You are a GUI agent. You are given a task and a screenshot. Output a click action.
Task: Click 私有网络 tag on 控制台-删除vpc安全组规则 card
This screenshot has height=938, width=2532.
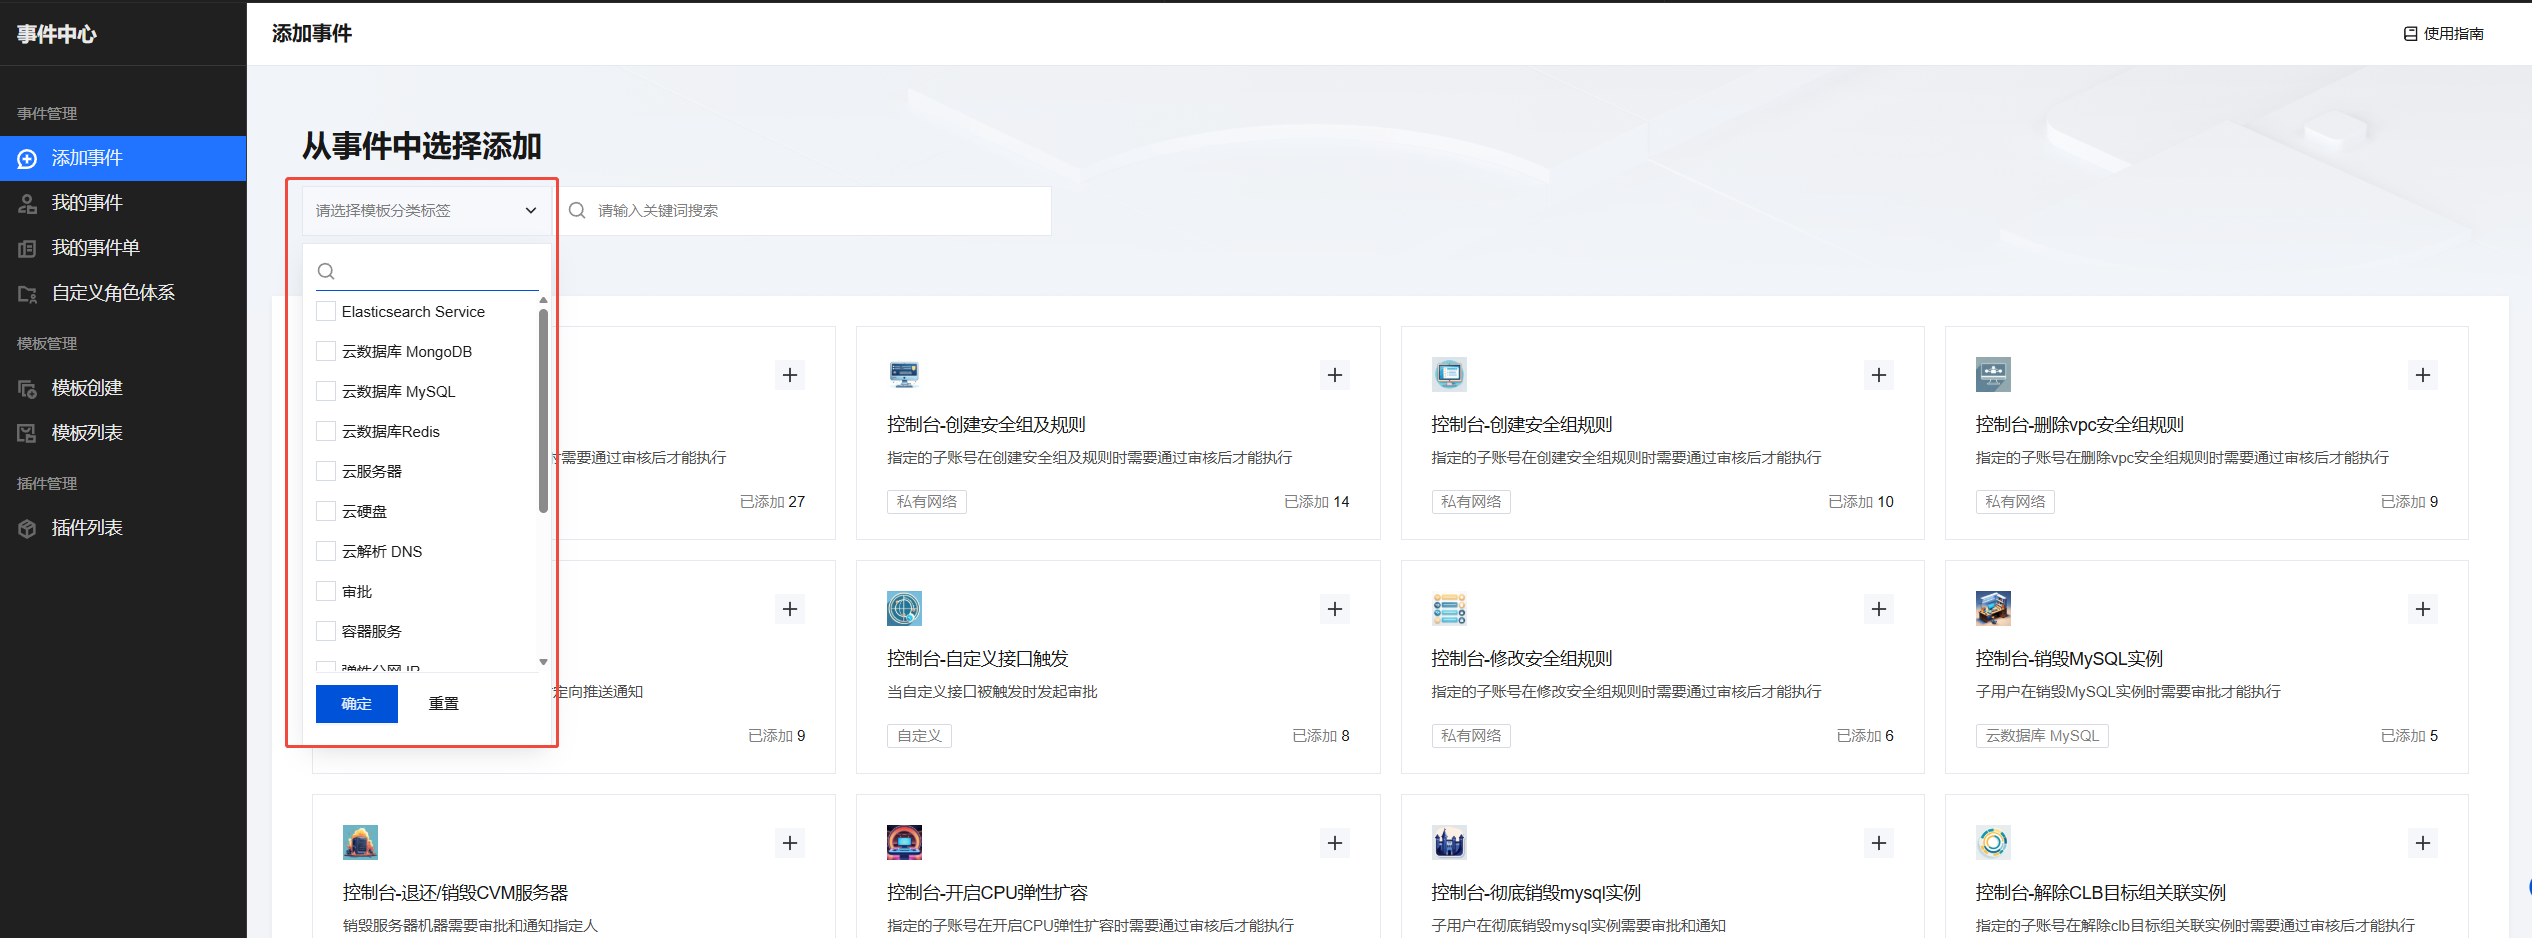[x=2015, y=502]
